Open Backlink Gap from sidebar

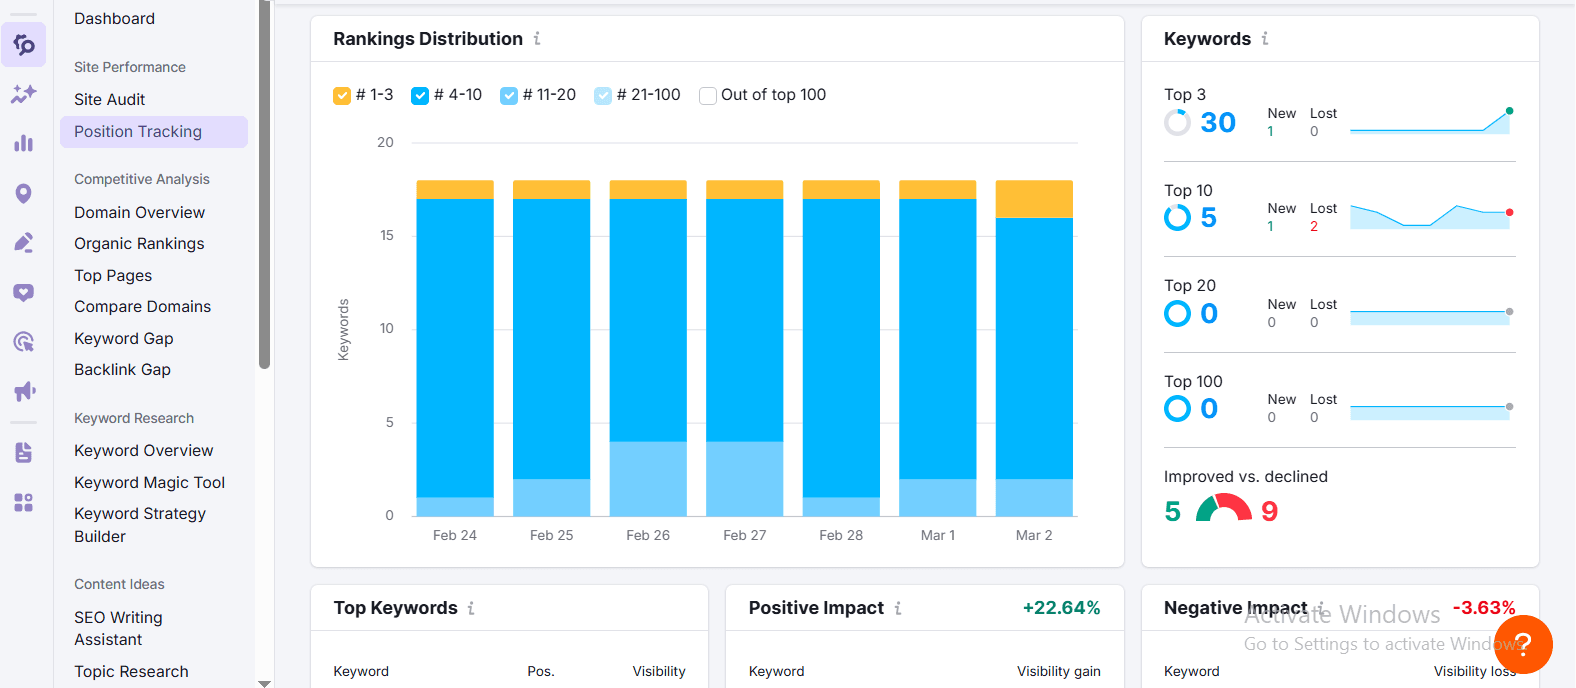point(123,369)
